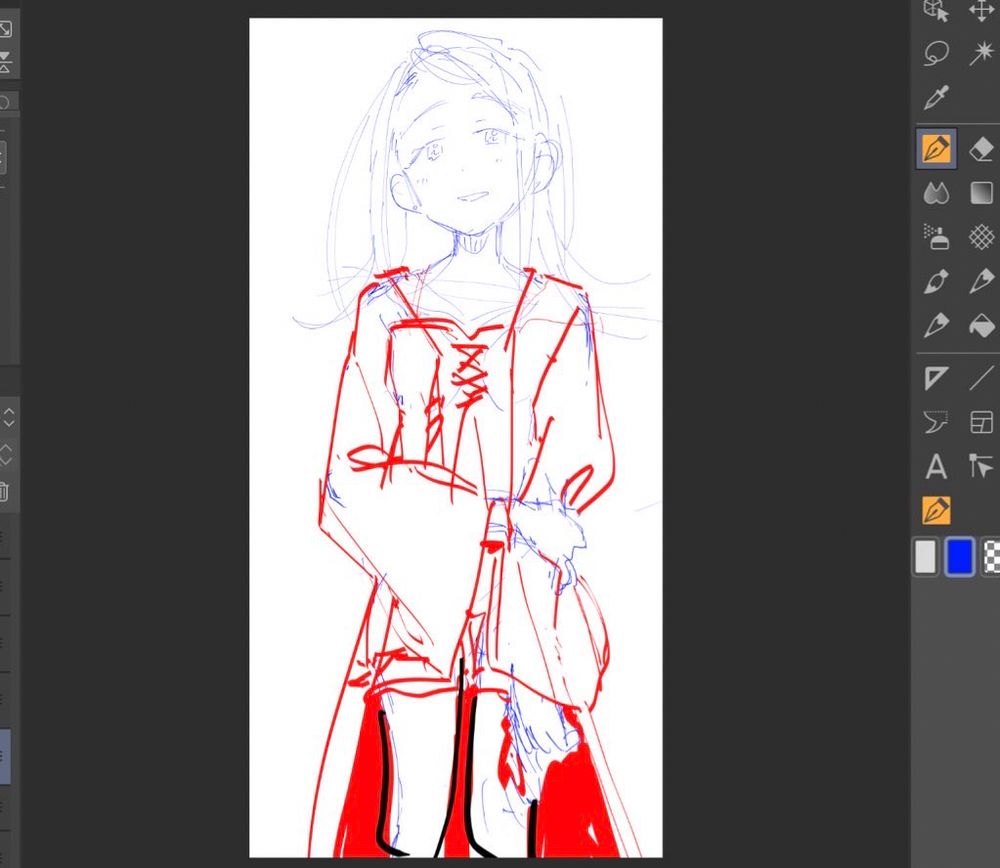Select the Balloon speech bubble tool
1000x868 pixels.
(936, 422)
